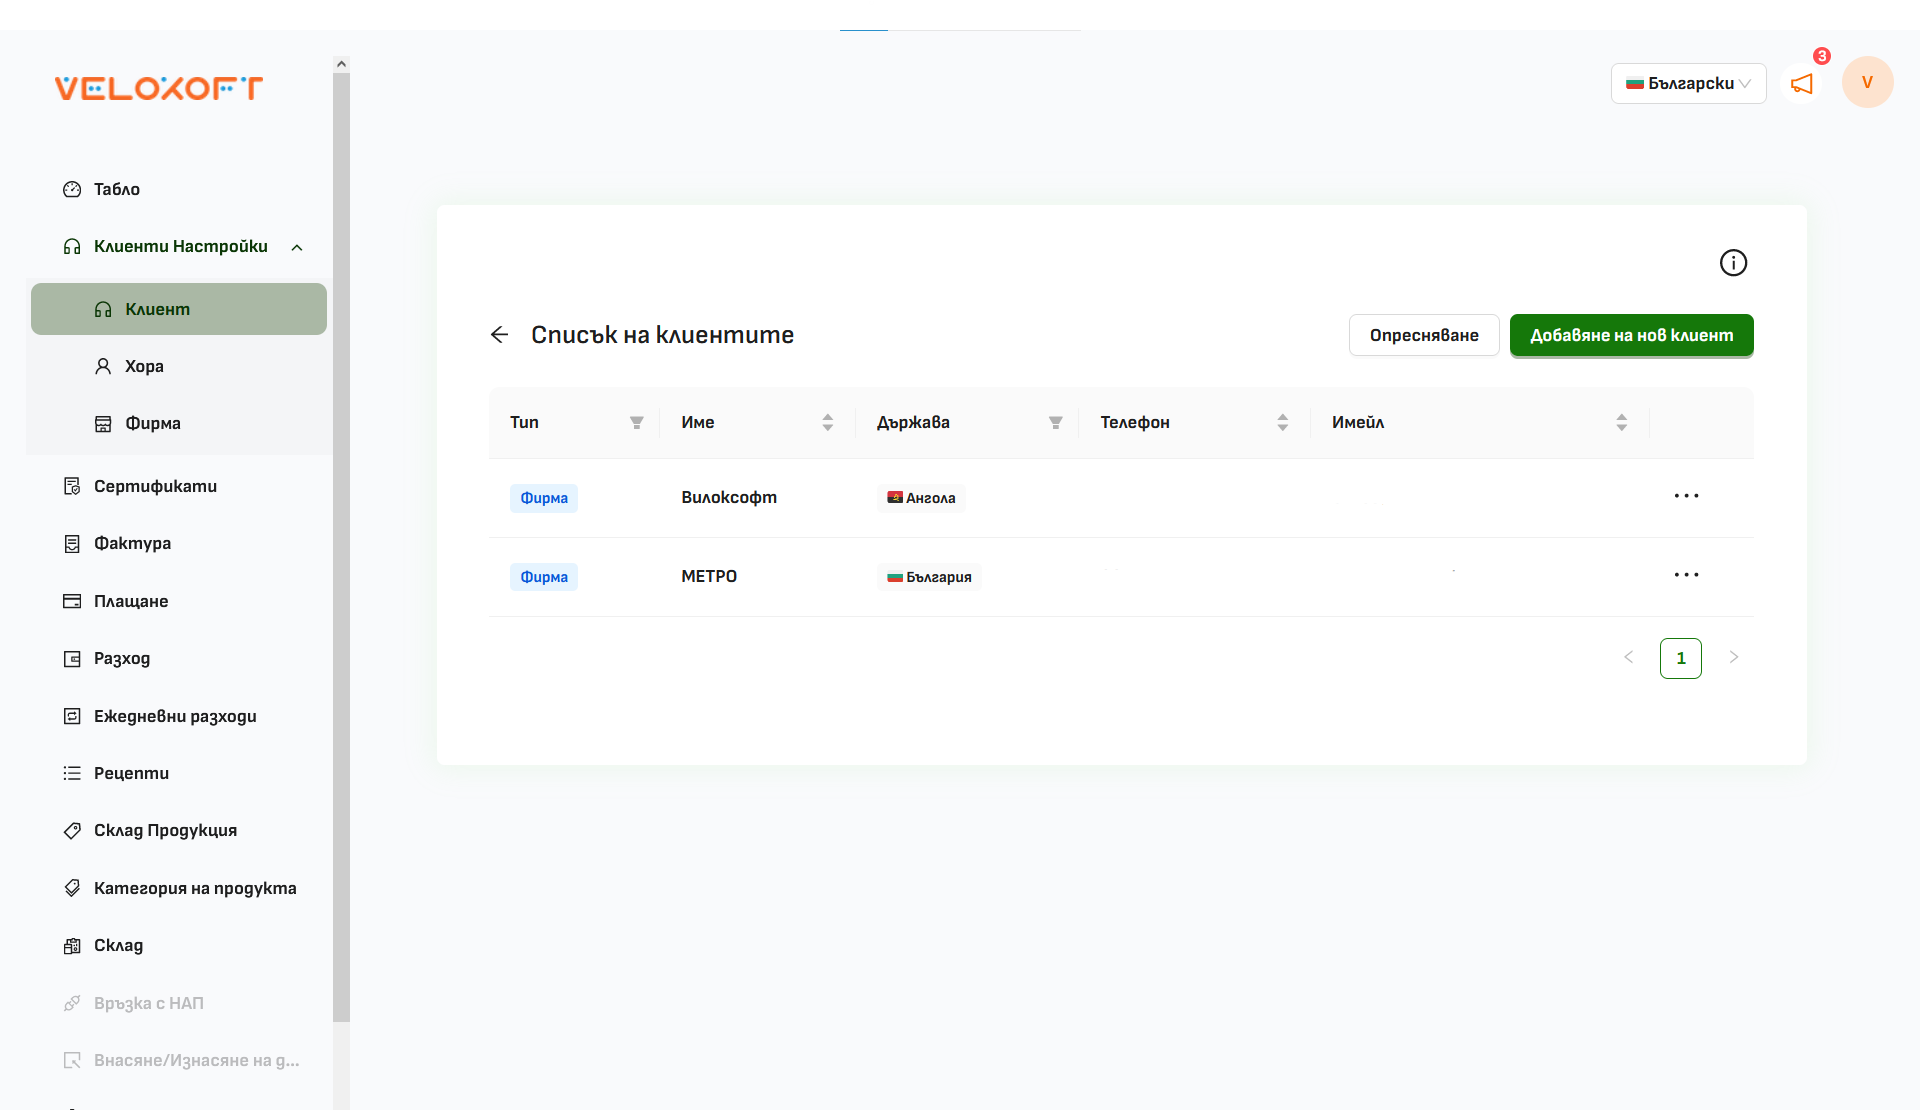
Task: Toggle sorting on the Име column
Action: pos(827,422)
